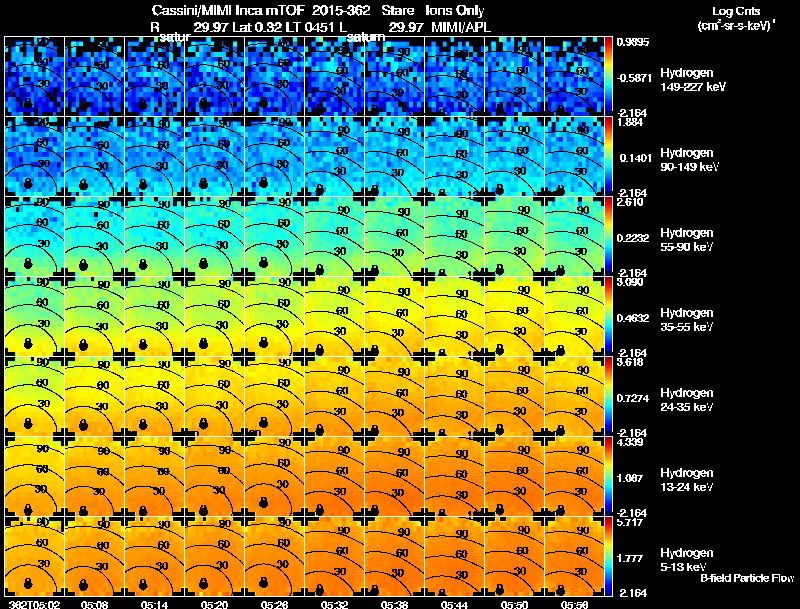Screen dimensions: 800x609
Task: Click the Hydrogen 35-55 keV row label
Action: [687, 320]
